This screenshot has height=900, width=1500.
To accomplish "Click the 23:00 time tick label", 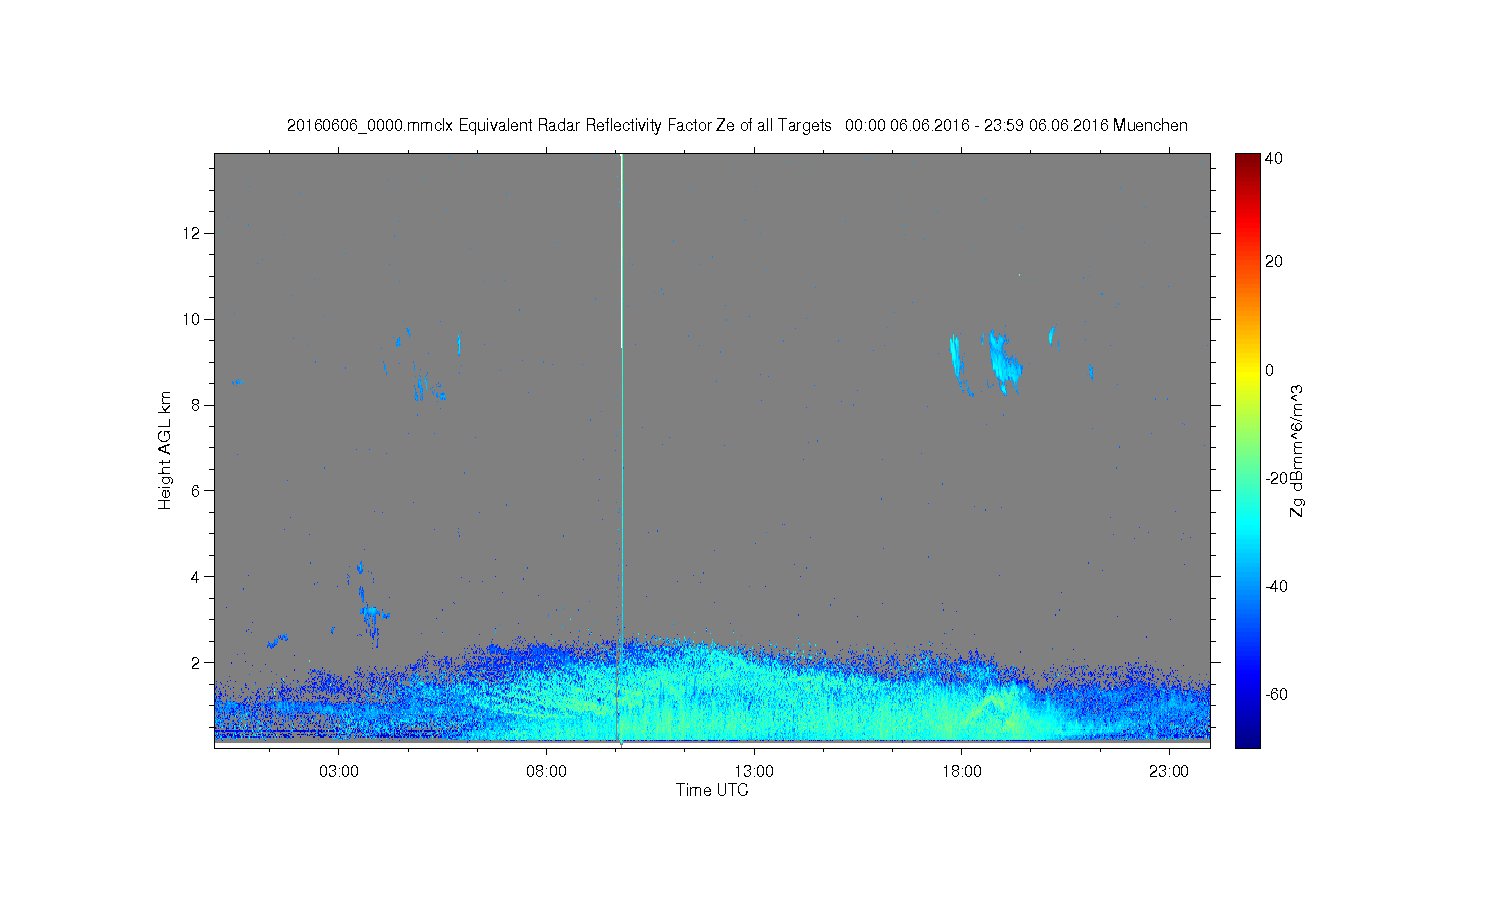I will pyautogui.click(x=1168, y=771).
